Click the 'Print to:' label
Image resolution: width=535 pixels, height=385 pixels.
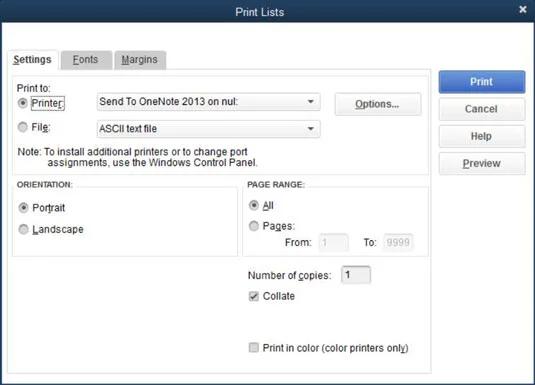tap(33, 88)
